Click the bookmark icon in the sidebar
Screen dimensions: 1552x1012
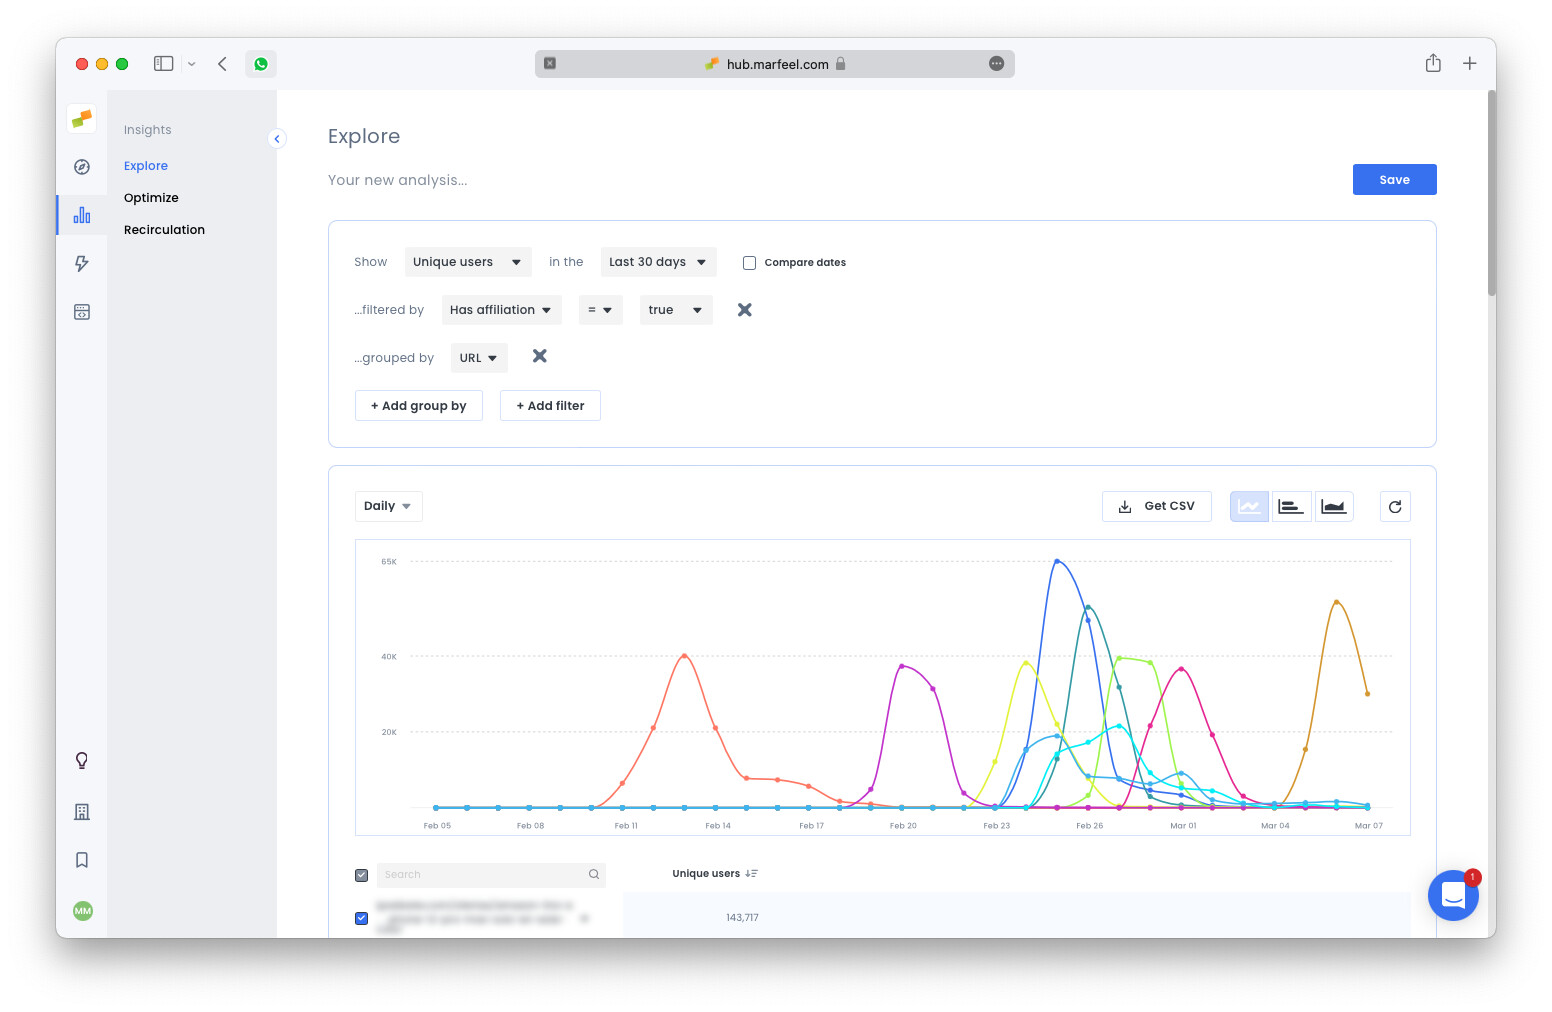(x=81, y=860)
